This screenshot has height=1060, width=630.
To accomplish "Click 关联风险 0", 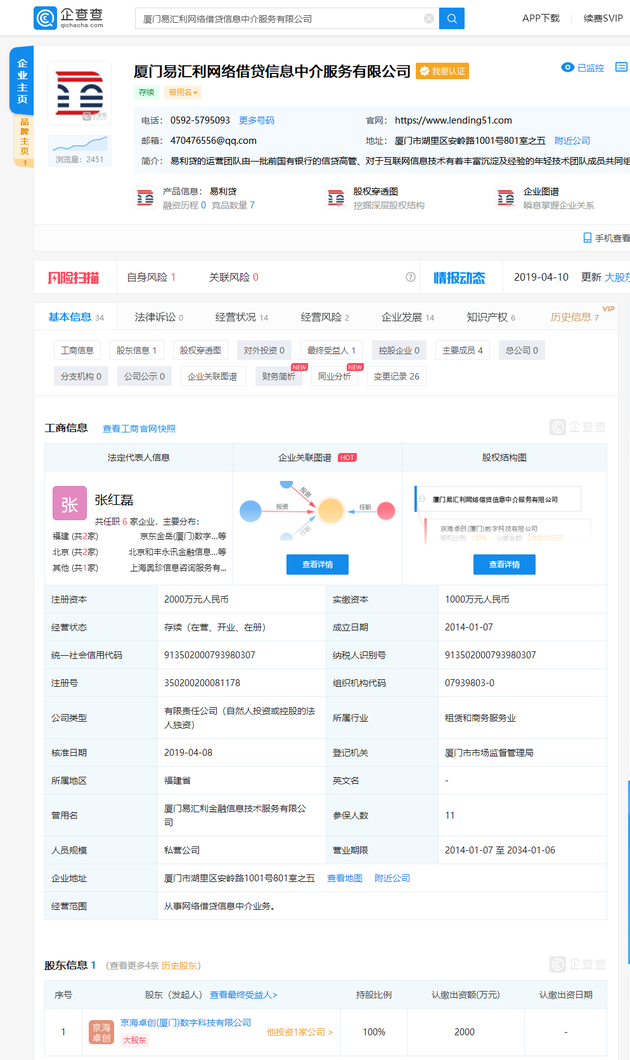I will tap(234, 277).
